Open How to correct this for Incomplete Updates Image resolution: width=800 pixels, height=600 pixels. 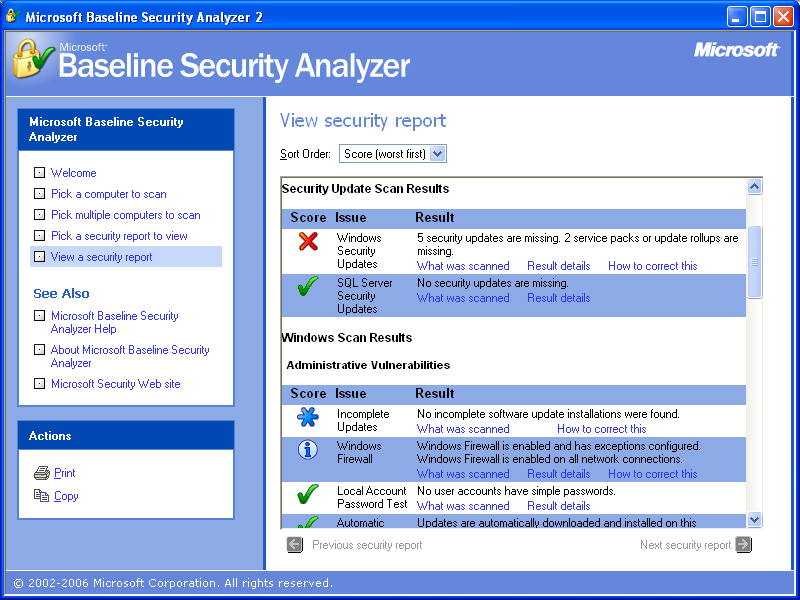click(602, 429)
